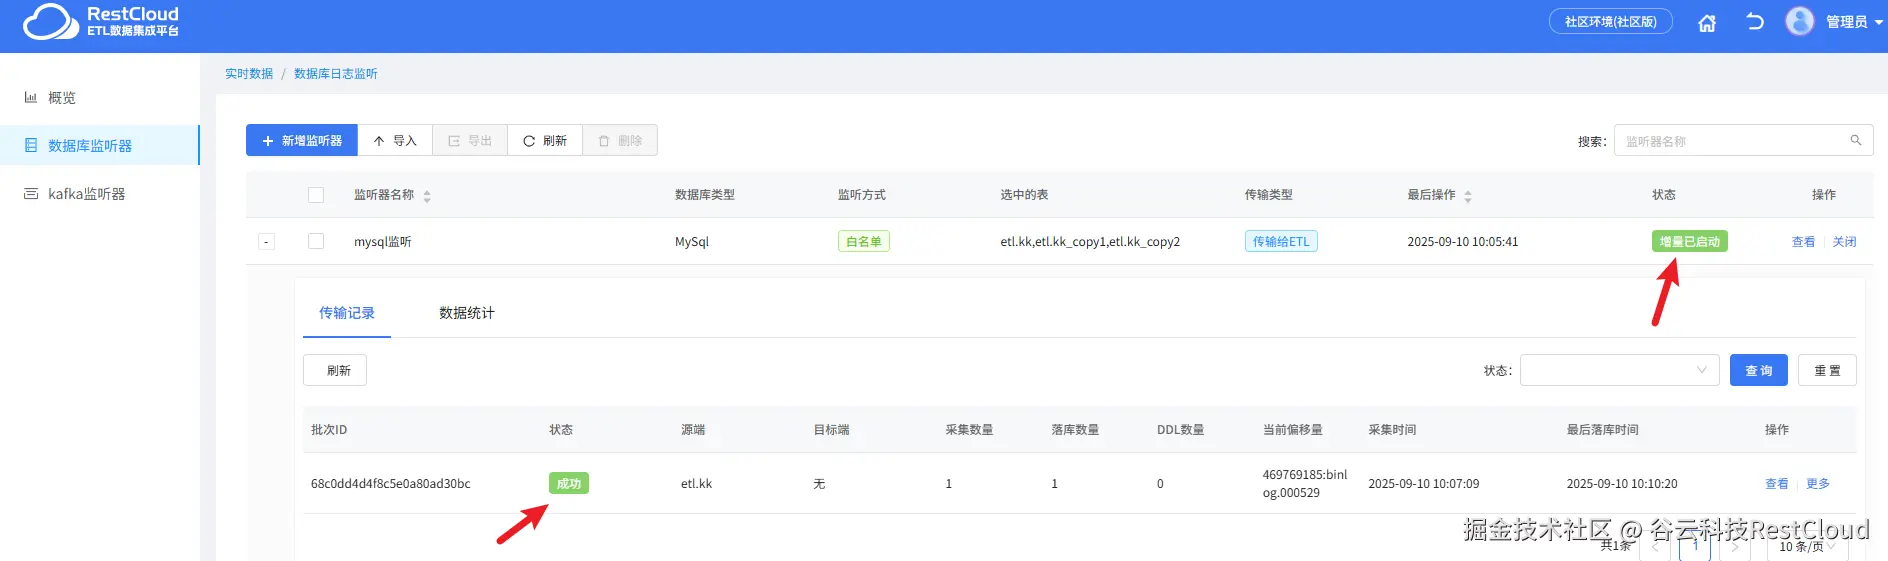Click the search magnifier icon
Image resolution: width=1888 pixels, height=561 pixels.
(x=1856, y=140)
